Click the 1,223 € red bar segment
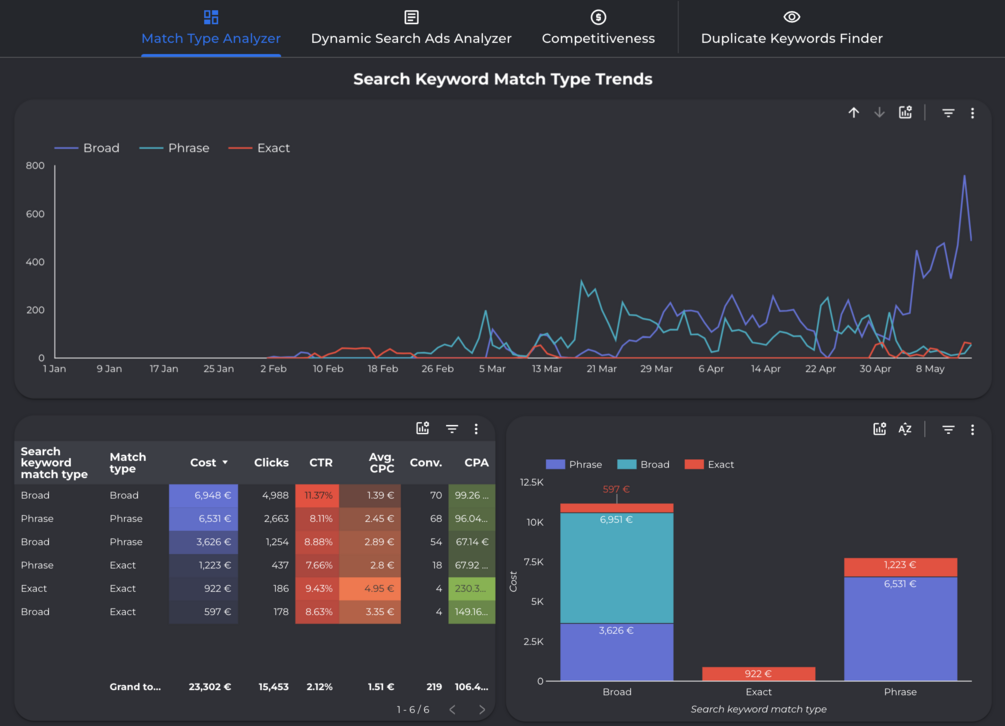Image resolution: width=1005 pixels, height=726 pixels. pos(901,567)
